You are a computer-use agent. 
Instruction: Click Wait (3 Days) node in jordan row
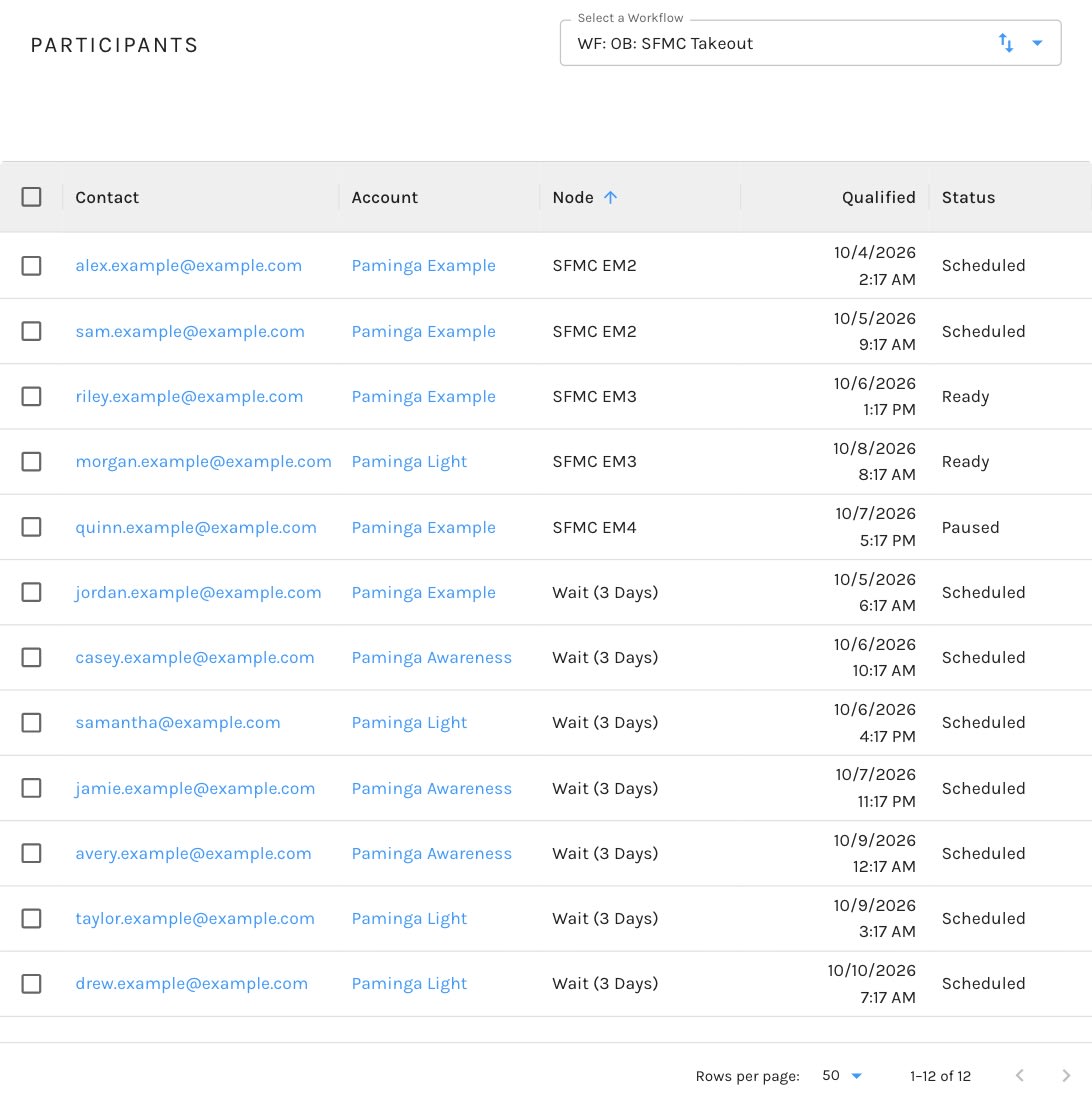605,593
